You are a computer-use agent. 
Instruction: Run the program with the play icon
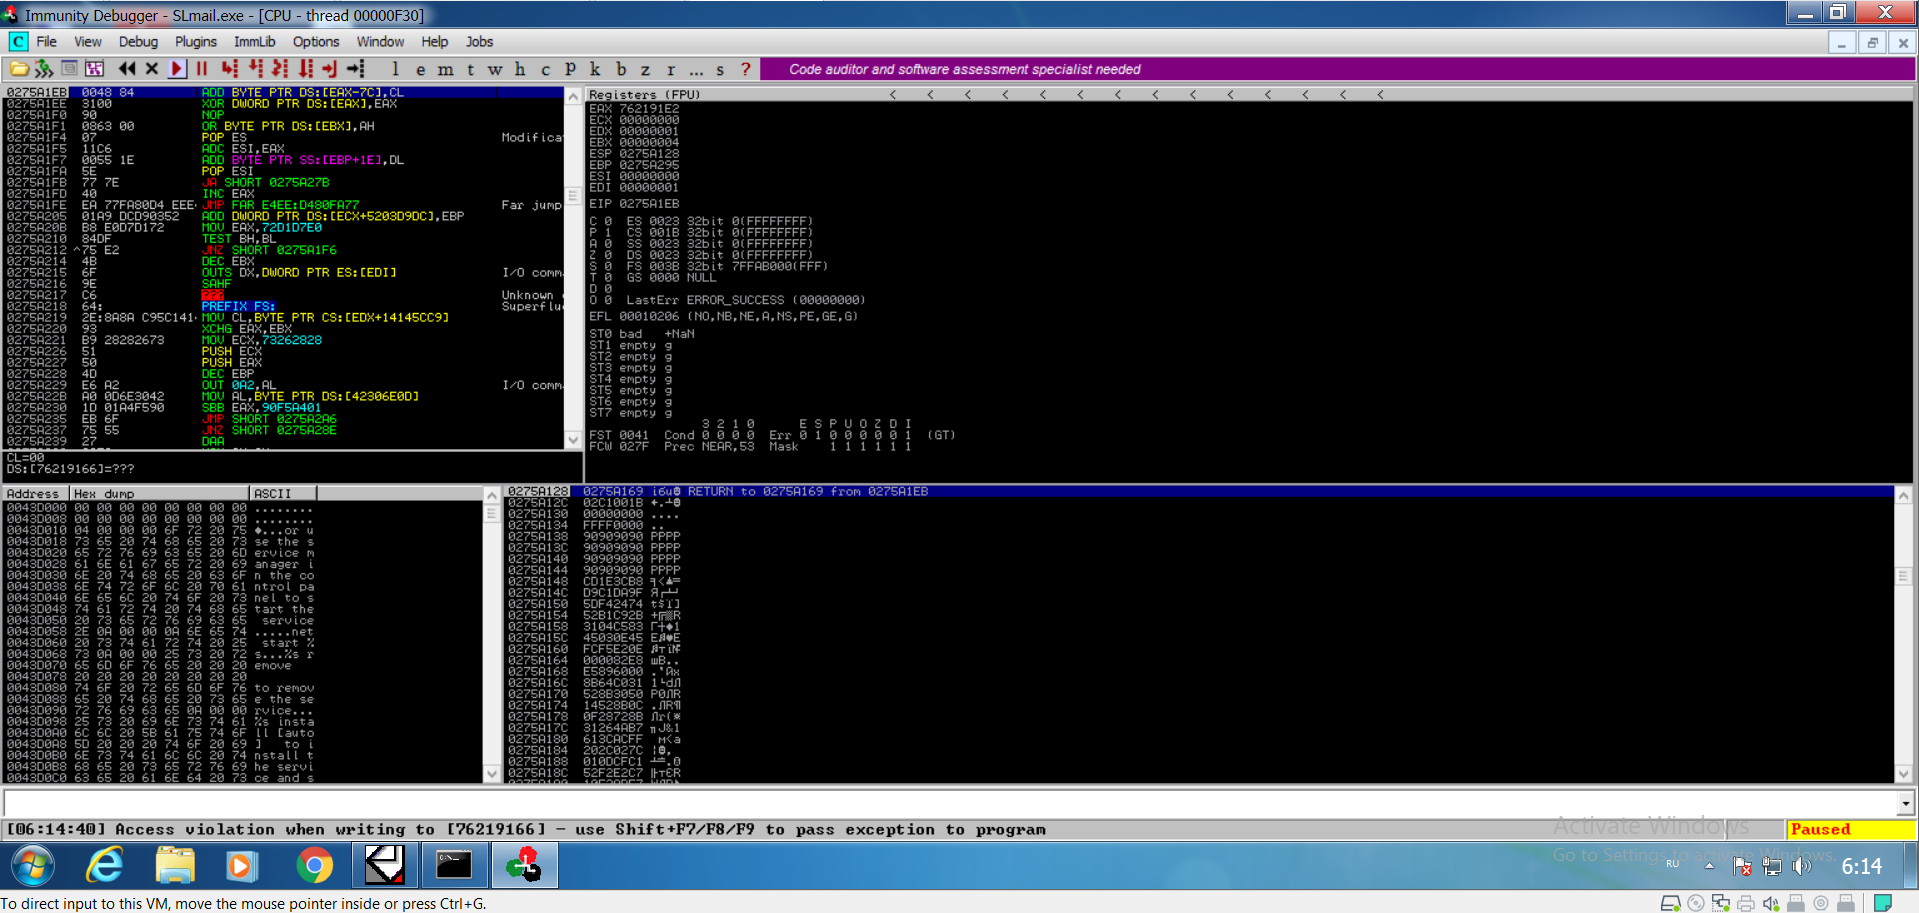click(x=177, y=69)
